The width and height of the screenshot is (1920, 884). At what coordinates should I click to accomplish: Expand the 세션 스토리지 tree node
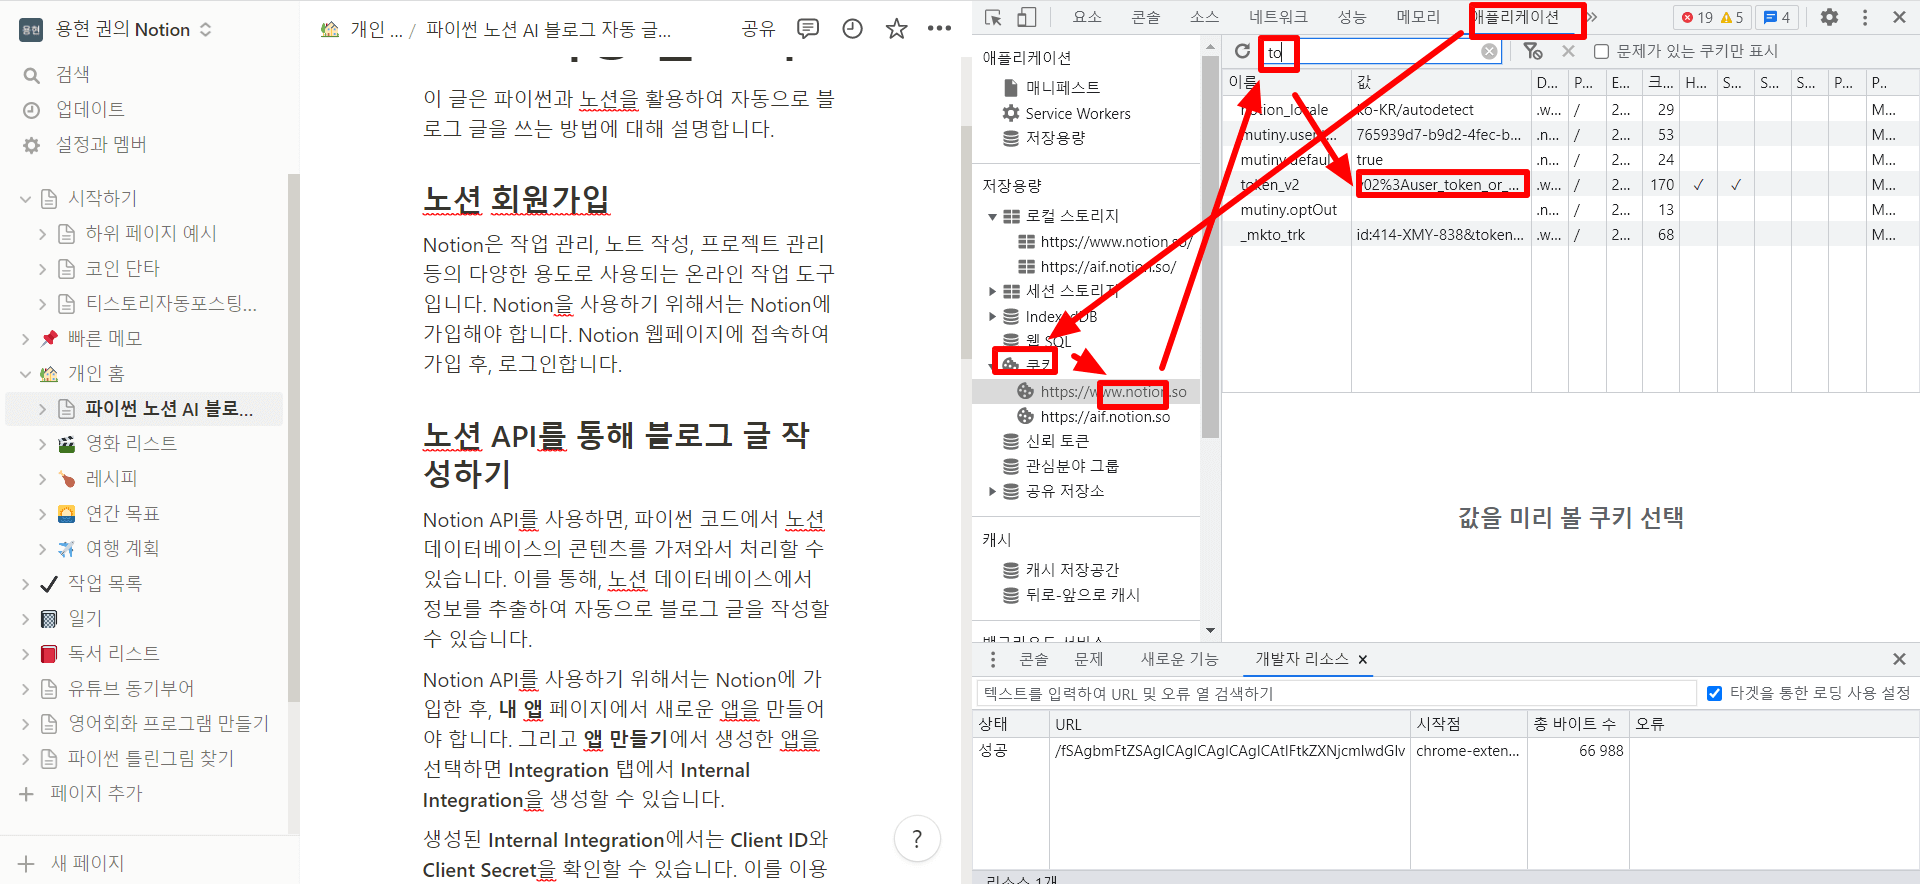pos(992,291)
